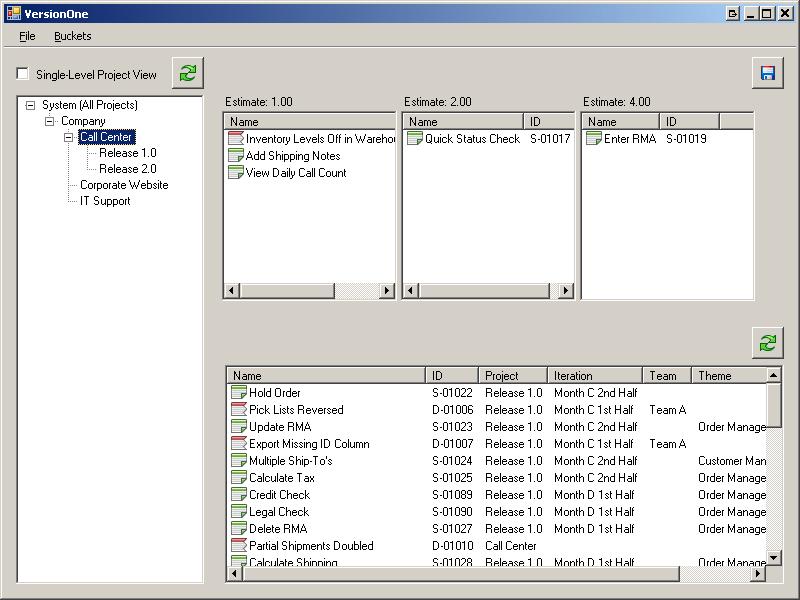The image size is (800, 600).
Task: Collapse the Company tree node
Action: (49, 121)
